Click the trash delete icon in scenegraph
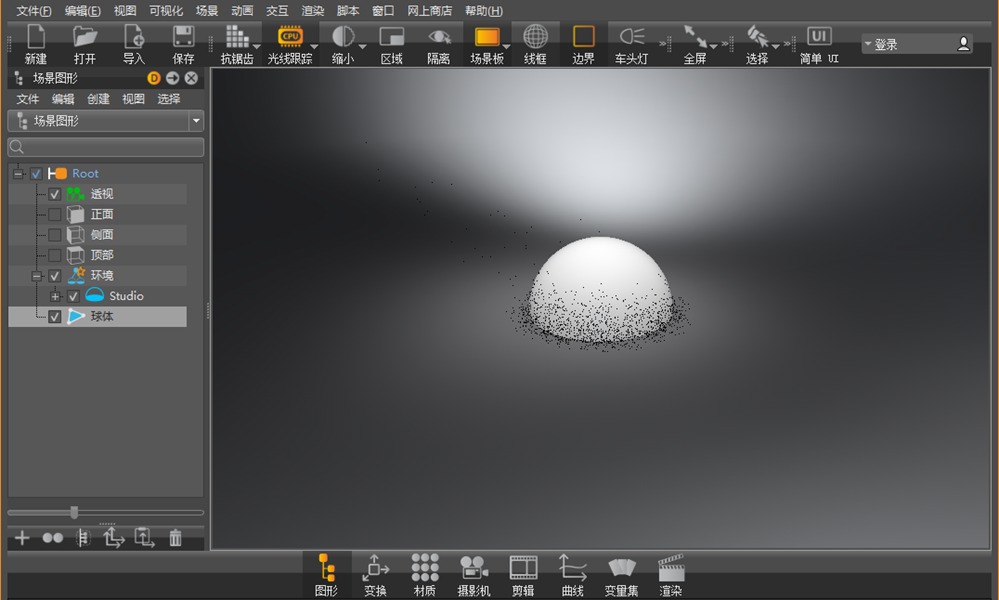This screenshot has height=600, width=999. pos(175,538)
